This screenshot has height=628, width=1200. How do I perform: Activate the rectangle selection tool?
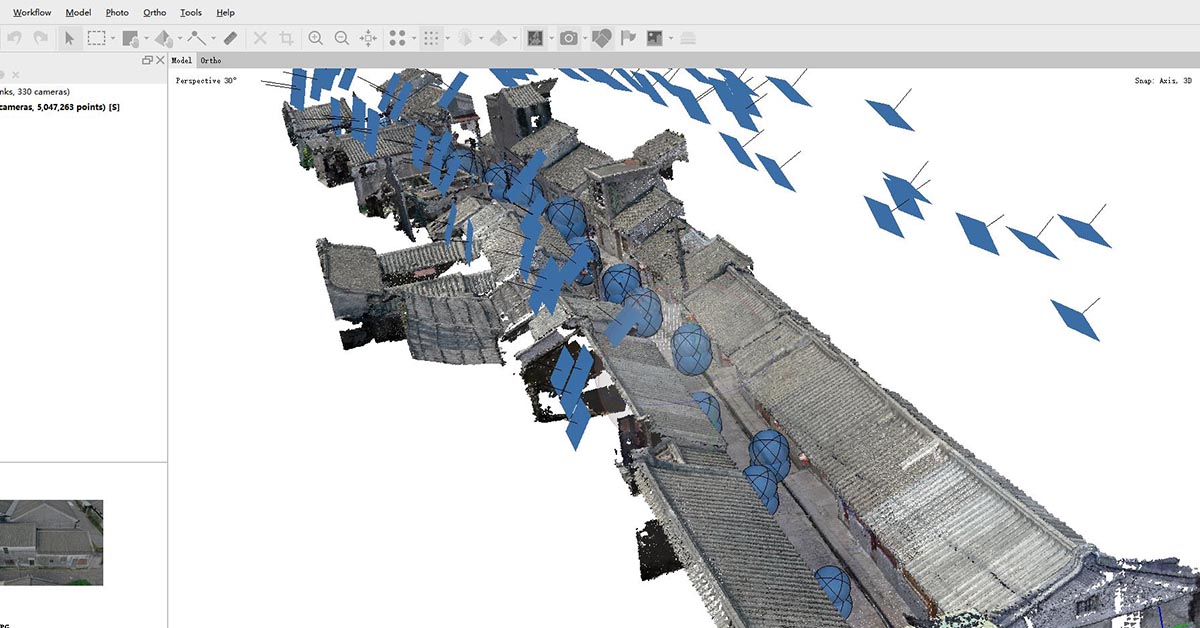(96, 38)
